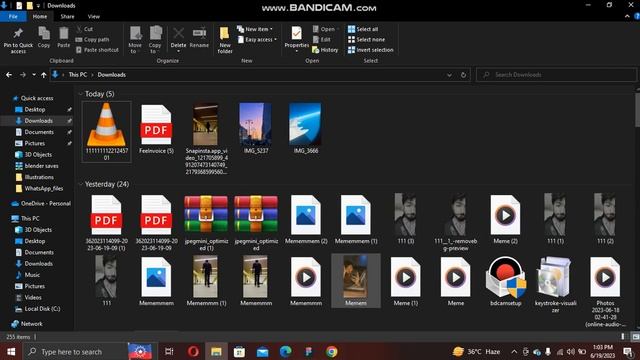The width and height of the screenshot is (640, 360).
Task: Go back with the back arrow
Action: click(x=9, y=75)
